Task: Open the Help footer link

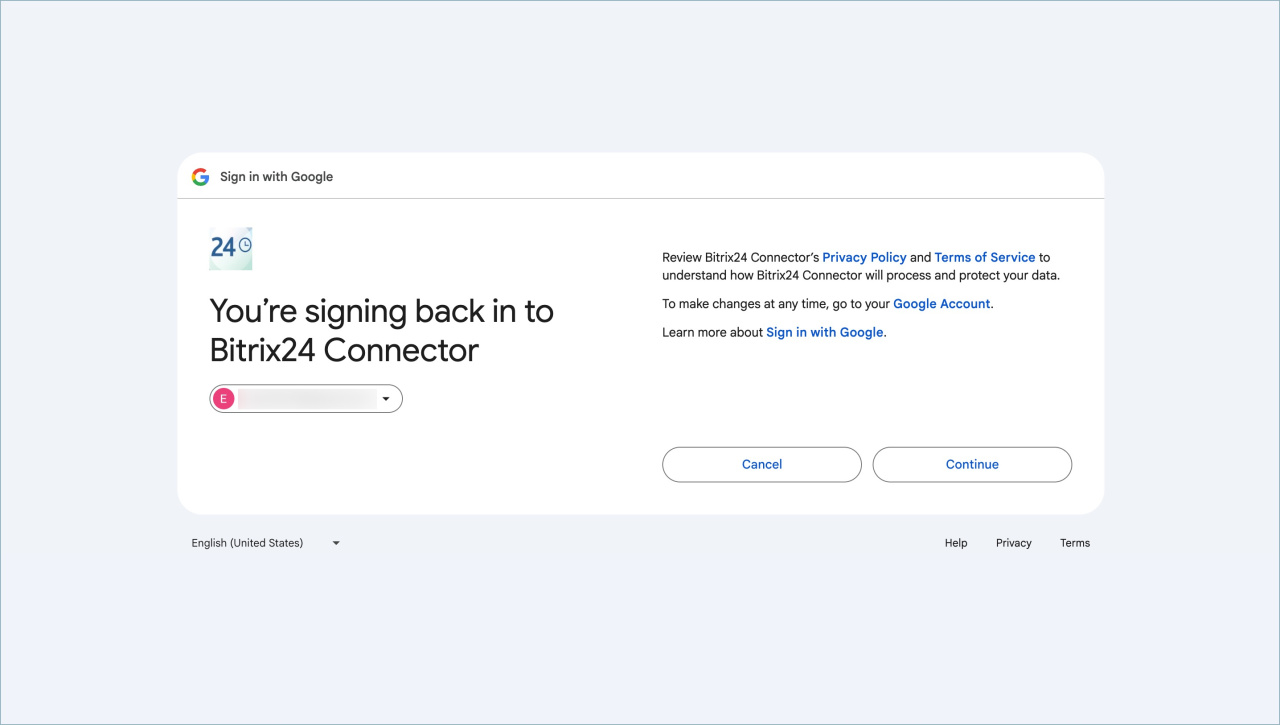Action: 956,543
